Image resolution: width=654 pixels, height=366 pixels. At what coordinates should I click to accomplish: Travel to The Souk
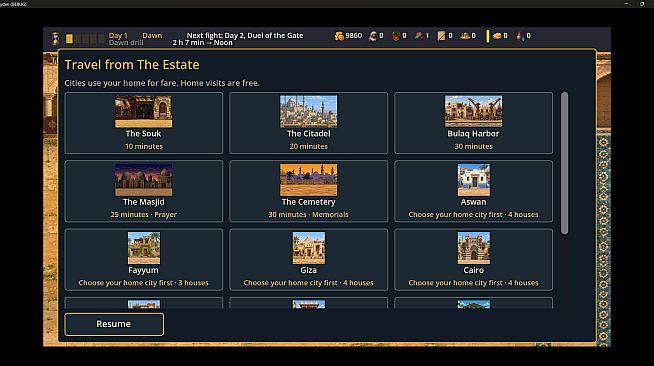[x=143, y=123]
